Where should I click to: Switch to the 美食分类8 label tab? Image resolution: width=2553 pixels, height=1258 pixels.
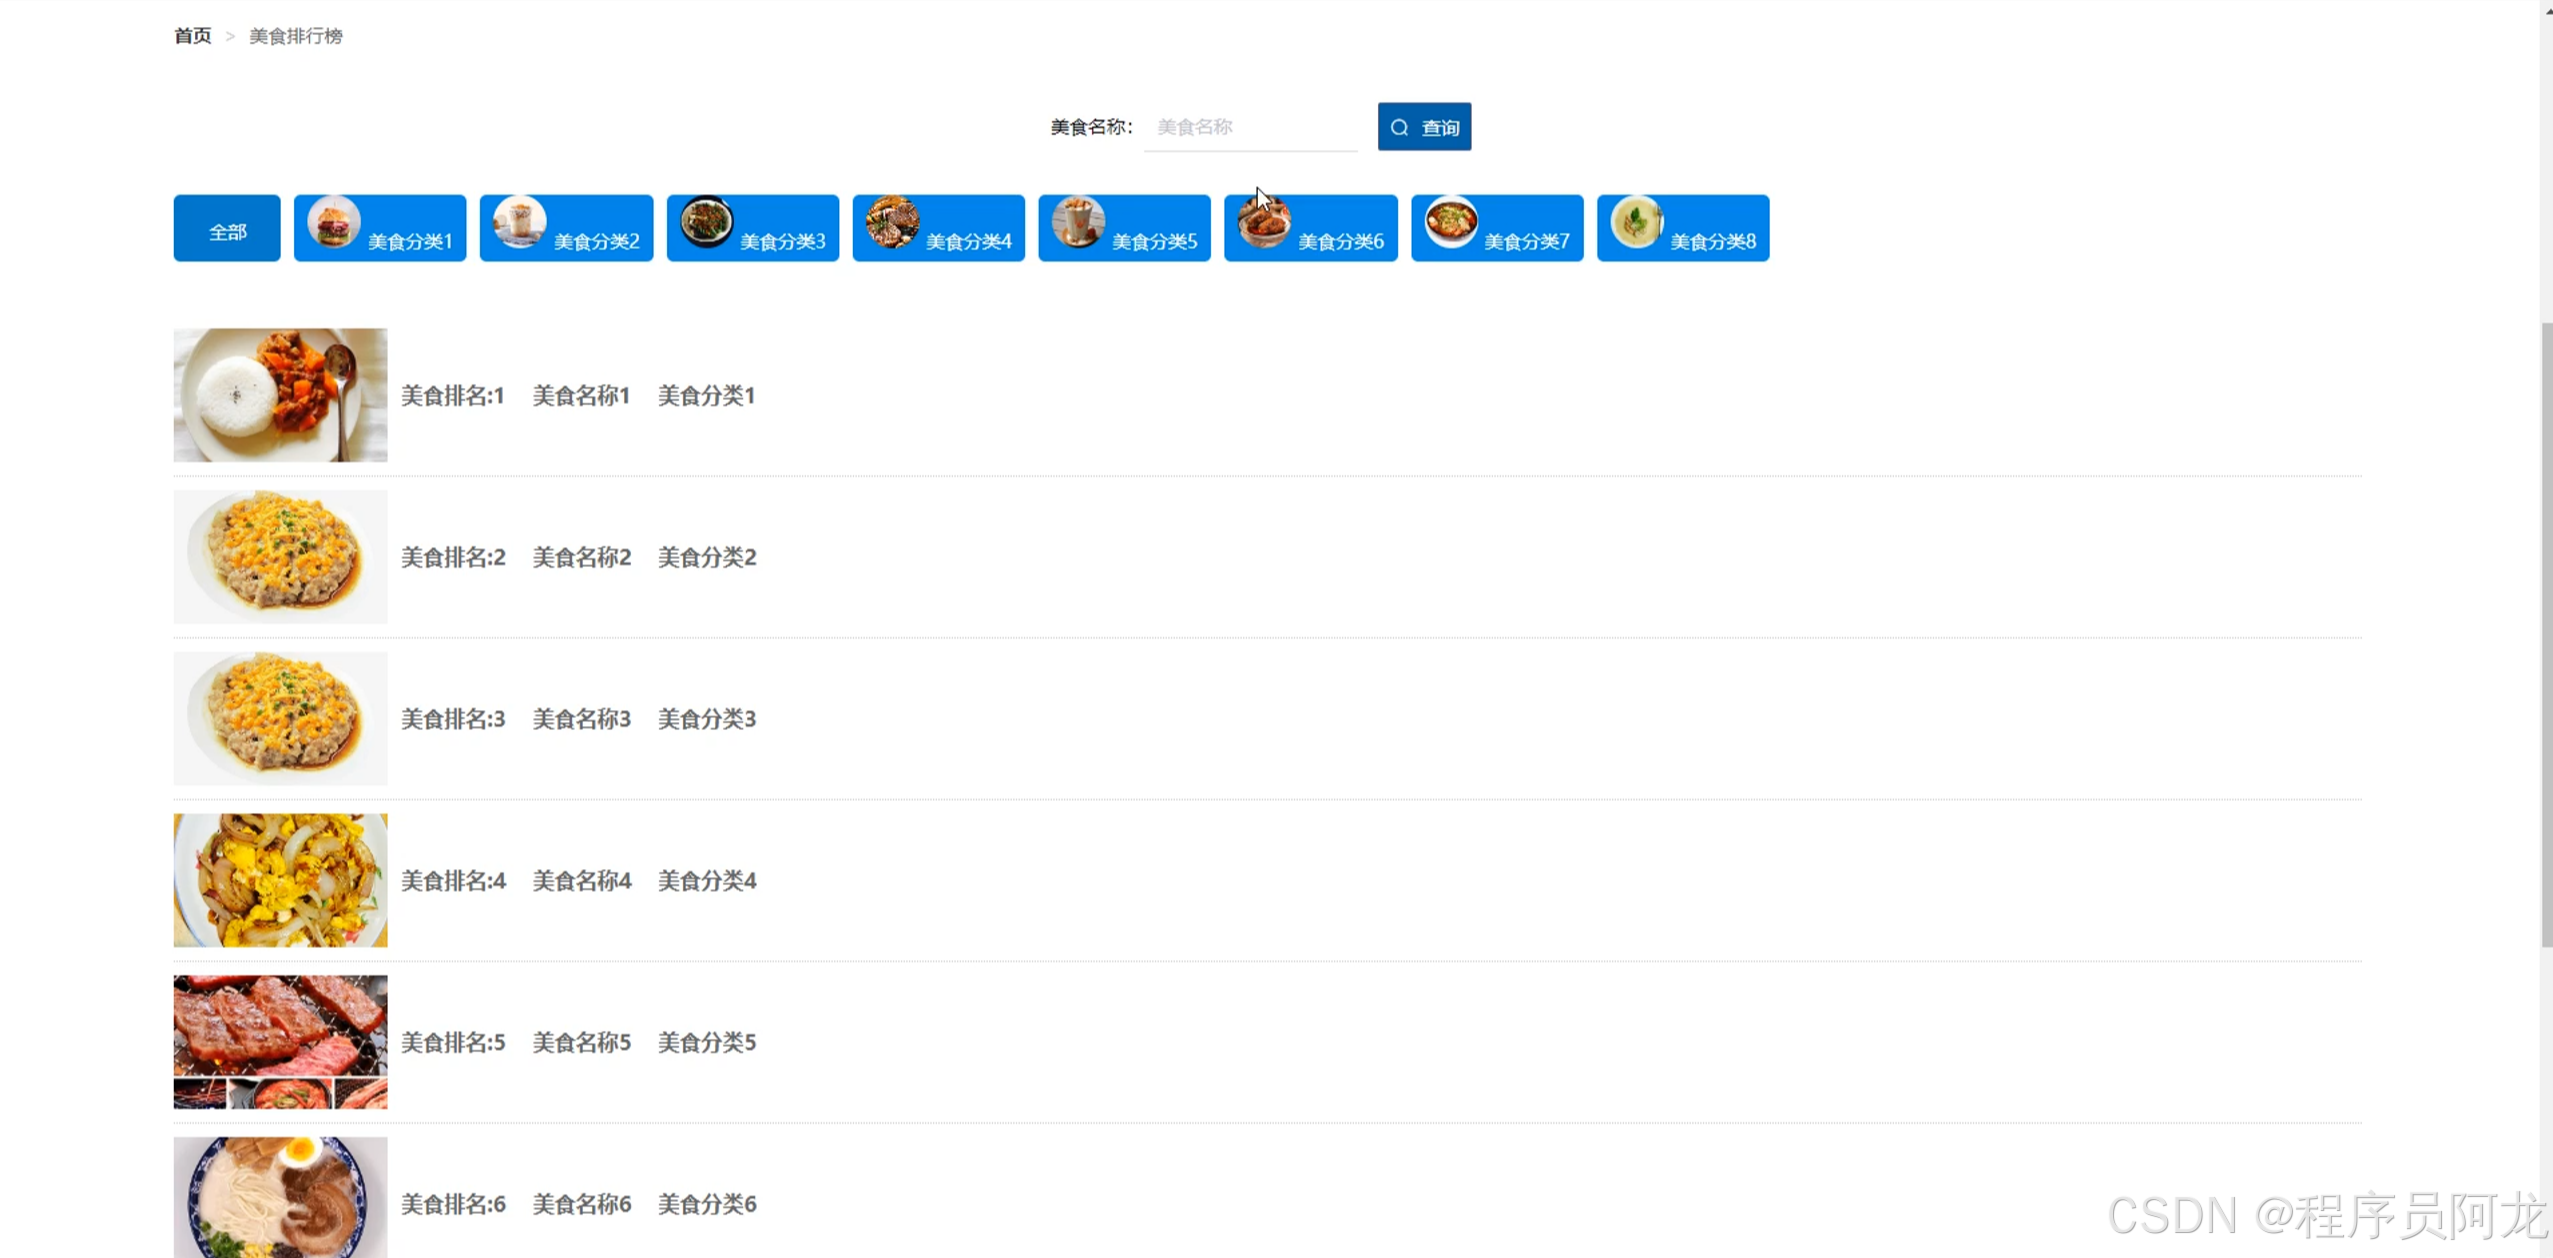pyautogui.click(x=1712, y=241)
